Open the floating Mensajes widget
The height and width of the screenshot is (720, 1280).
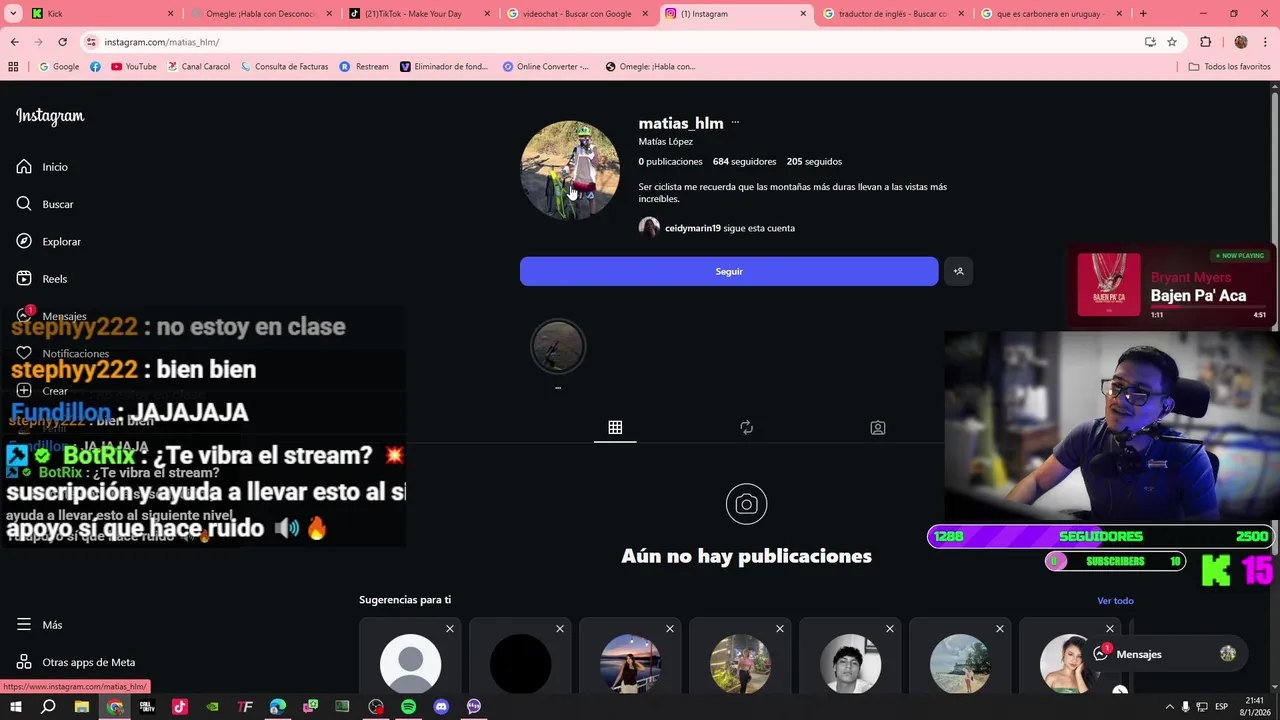point(1164,654)
